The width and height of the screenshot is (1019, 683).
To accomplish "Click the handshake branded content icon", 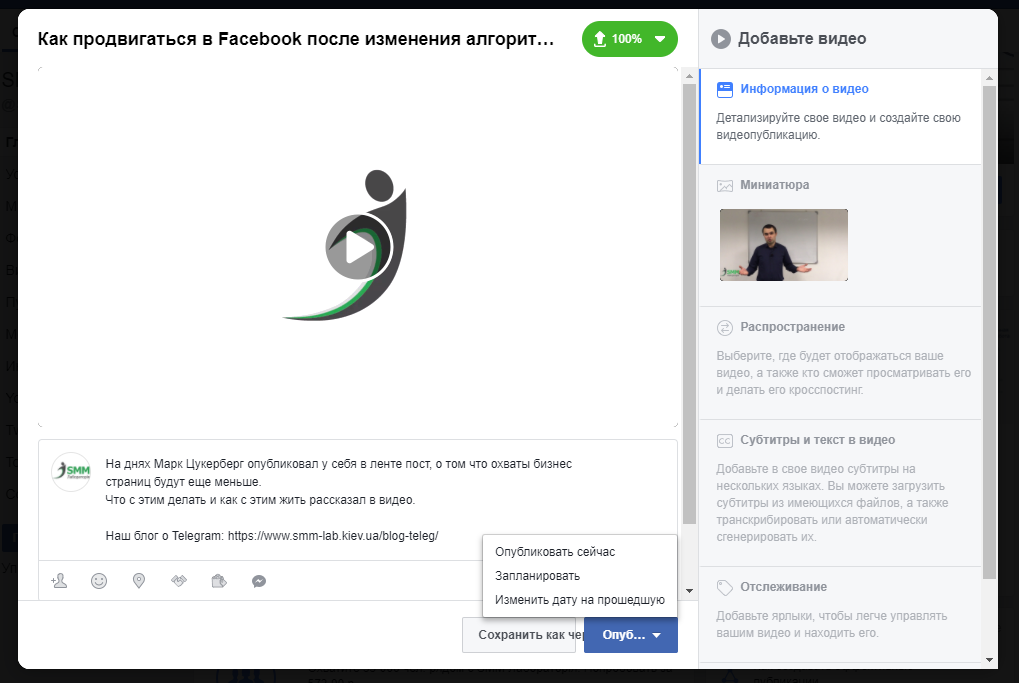I will click(179, 581).
